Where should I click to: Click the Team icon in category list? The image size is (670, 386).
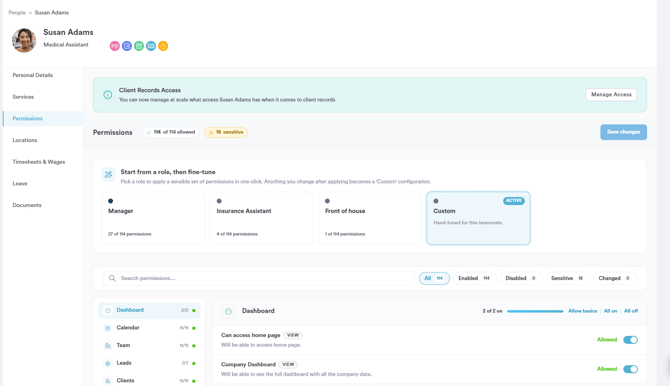click(108, 345)
